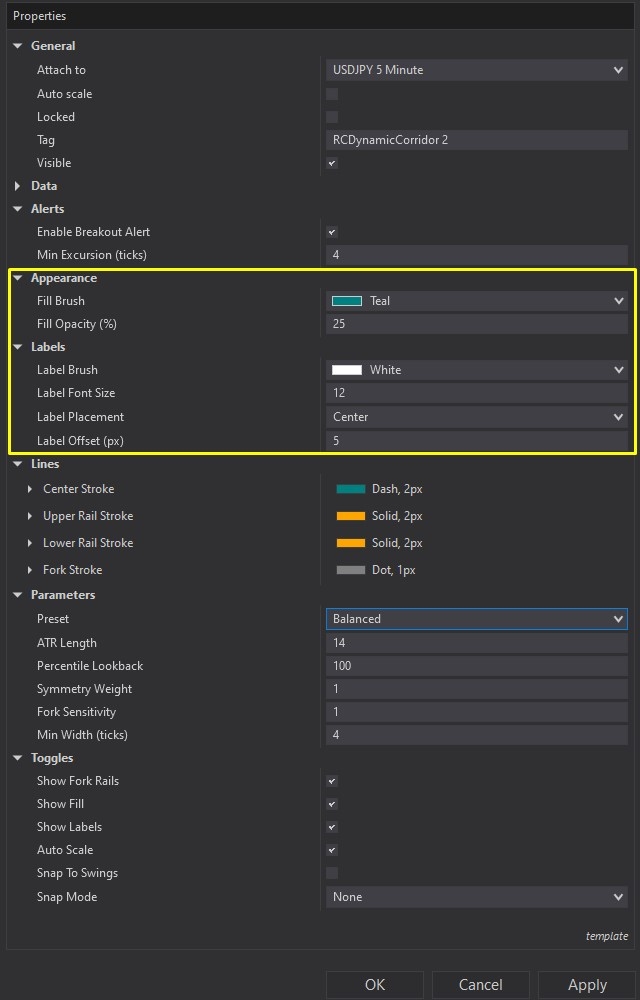
Task: Uncheck the Visible checkbox
Action: coord(331,163)
